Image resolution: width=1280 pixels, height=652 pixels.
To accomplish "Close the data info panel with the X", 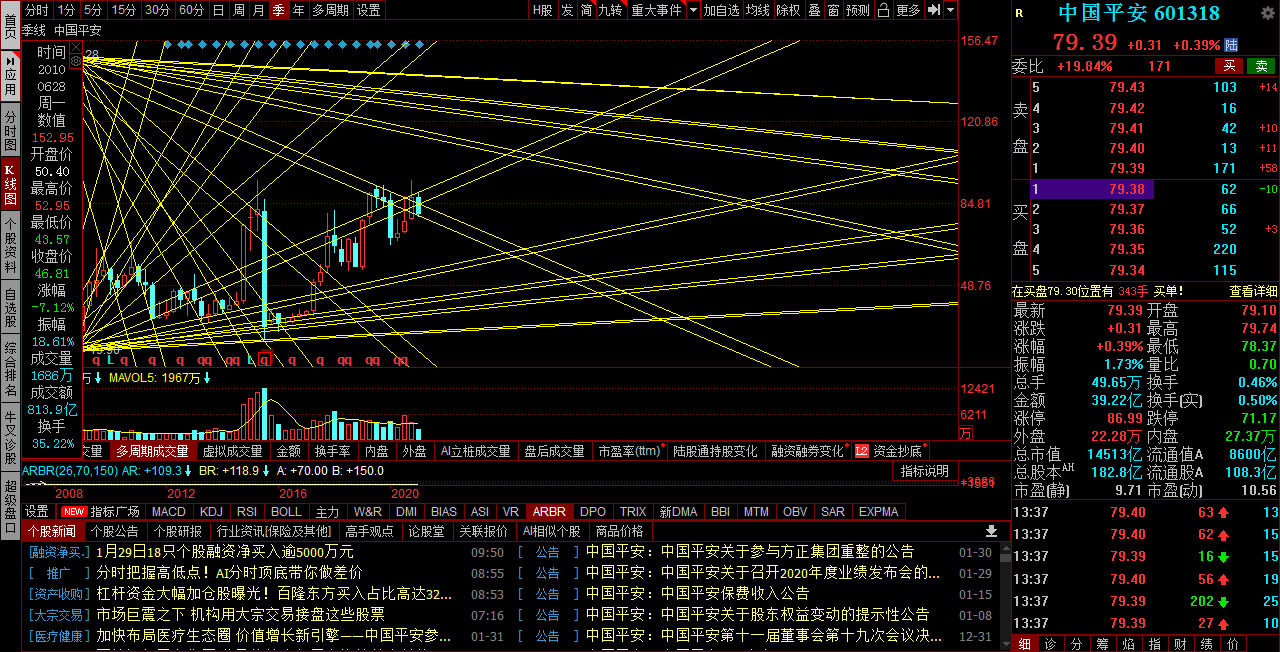I will 76,47.
